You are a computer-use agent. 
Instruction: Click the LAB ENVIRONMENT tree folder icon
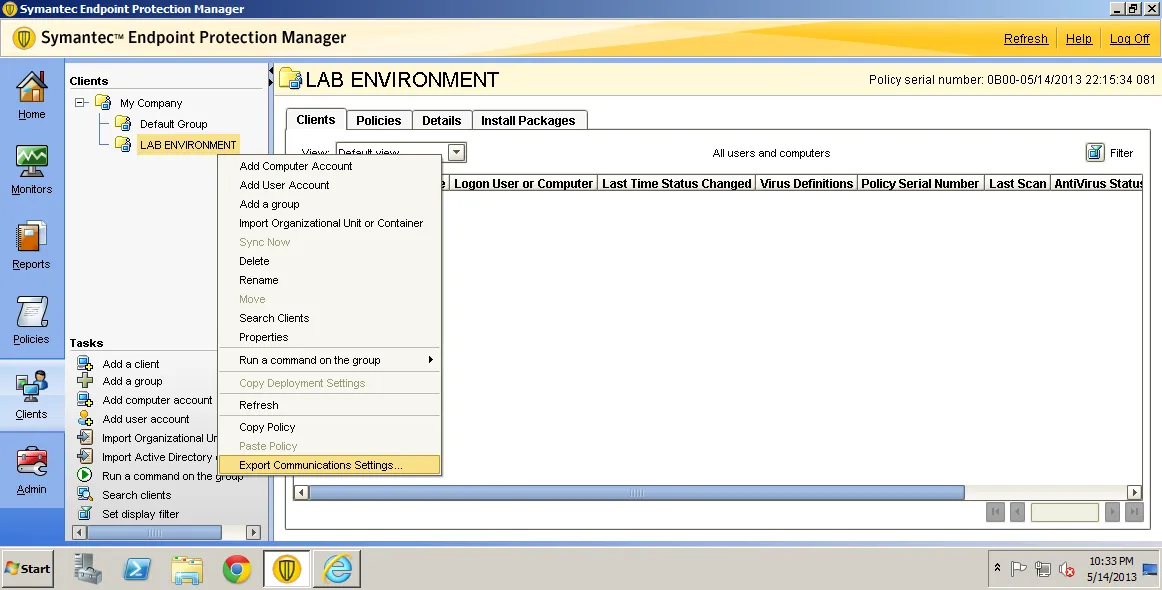[x=123, y=144]
